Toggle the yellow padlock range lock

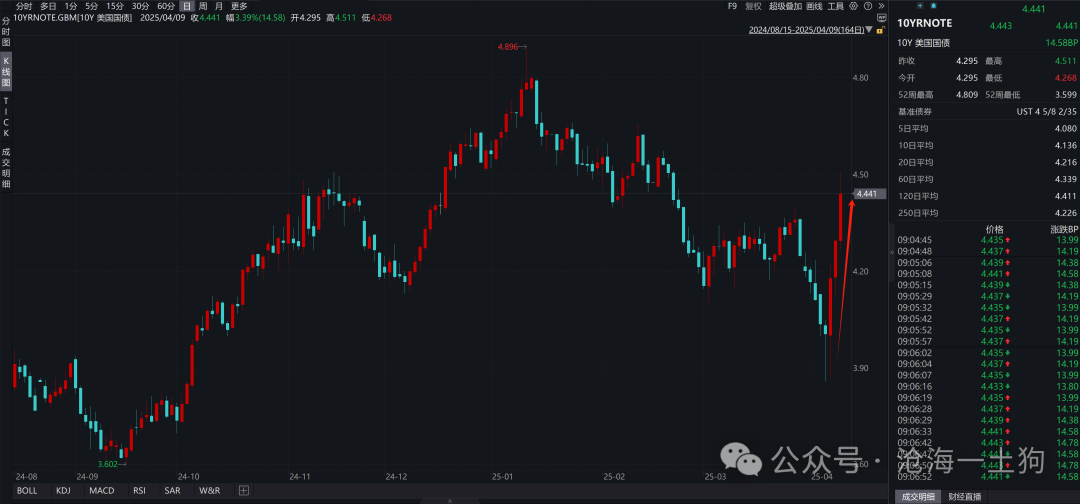[880, 30]
